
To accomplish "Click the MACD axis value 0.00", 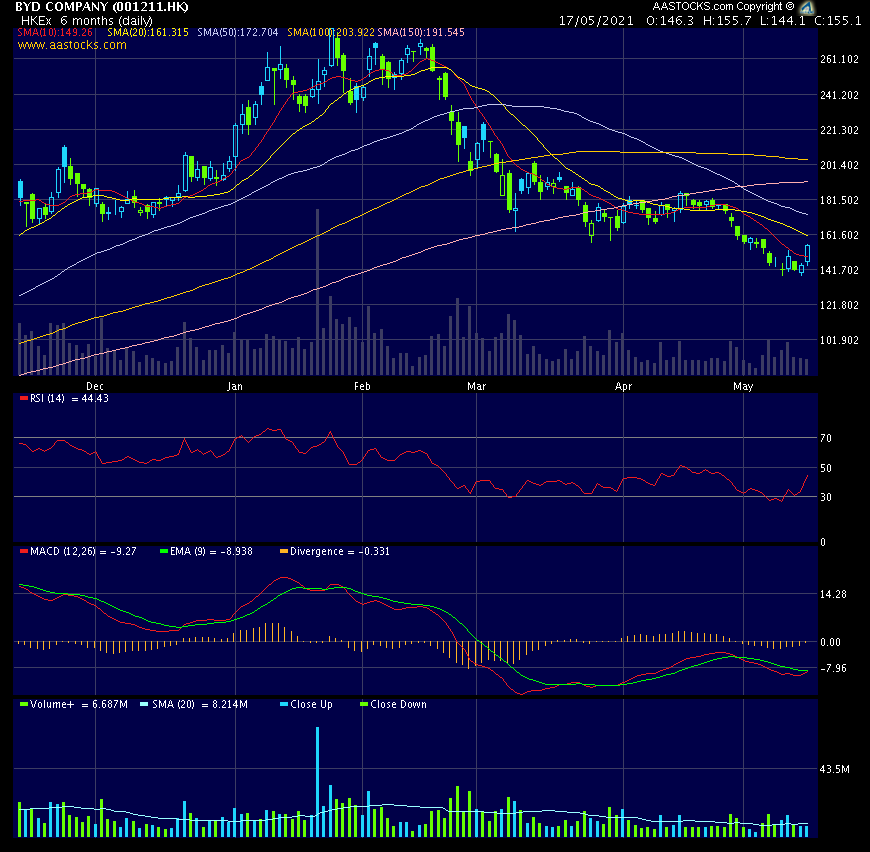I will tap(831, 642).
